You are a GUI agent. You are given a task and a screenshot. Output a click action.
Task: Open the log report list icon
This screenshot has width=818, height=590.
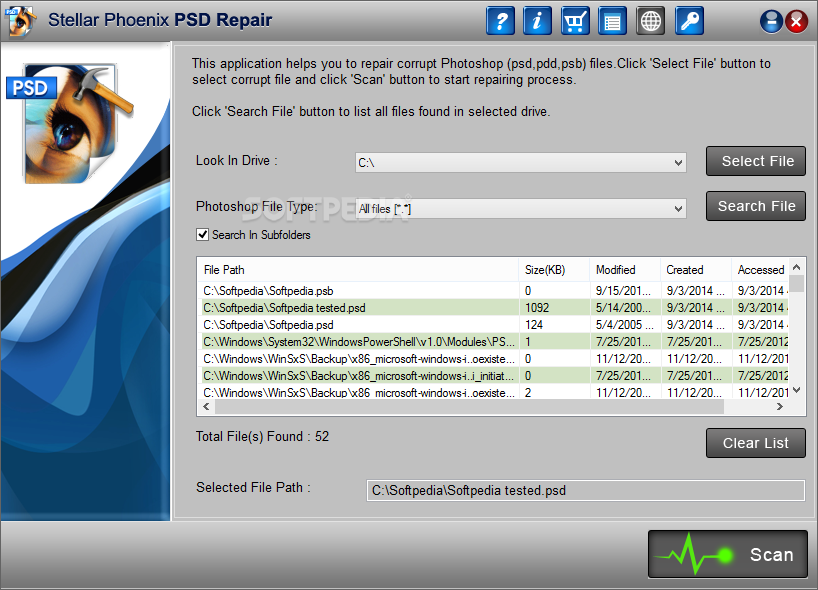pos(612,21)
